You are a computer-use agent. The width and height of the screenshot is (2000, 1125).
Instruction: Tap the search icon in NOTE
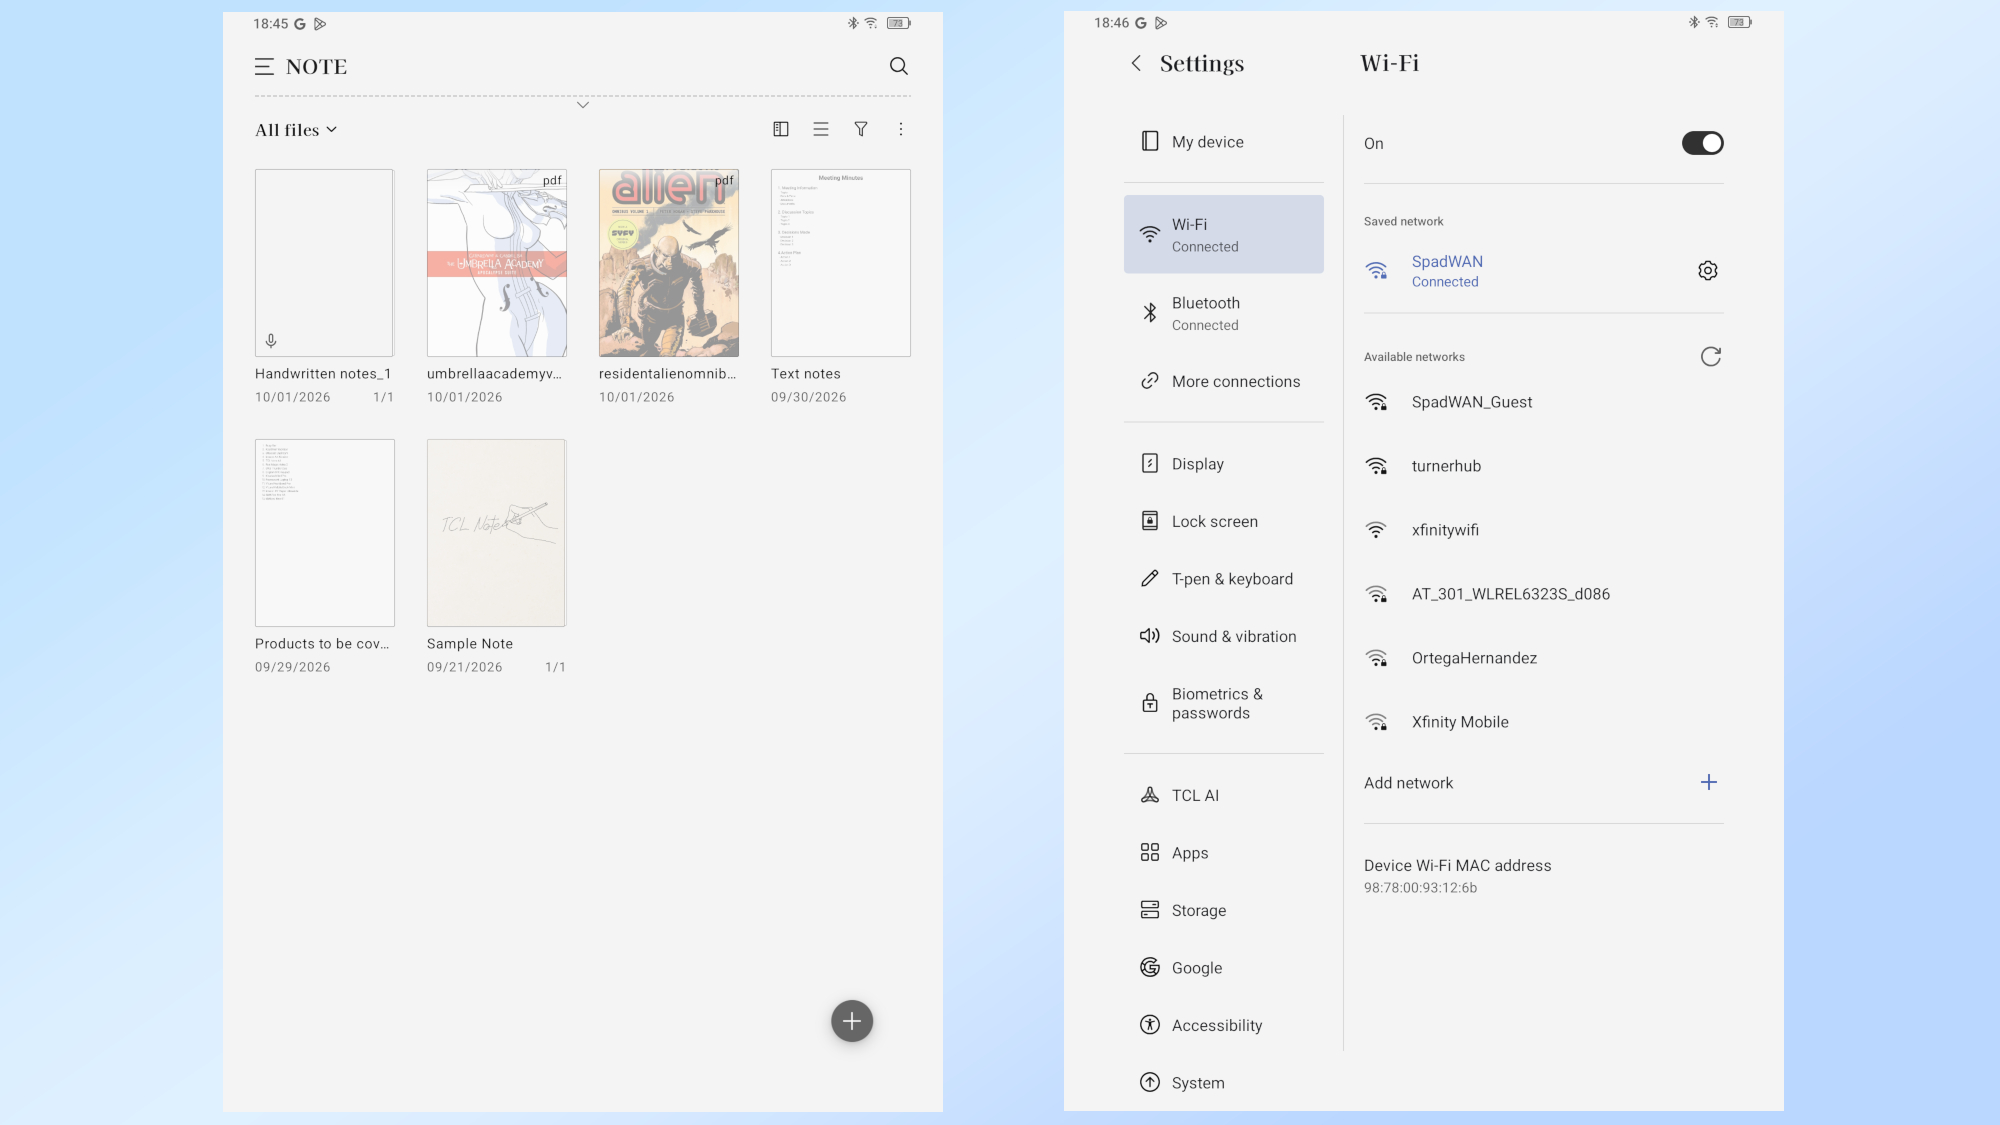point(899,66)
